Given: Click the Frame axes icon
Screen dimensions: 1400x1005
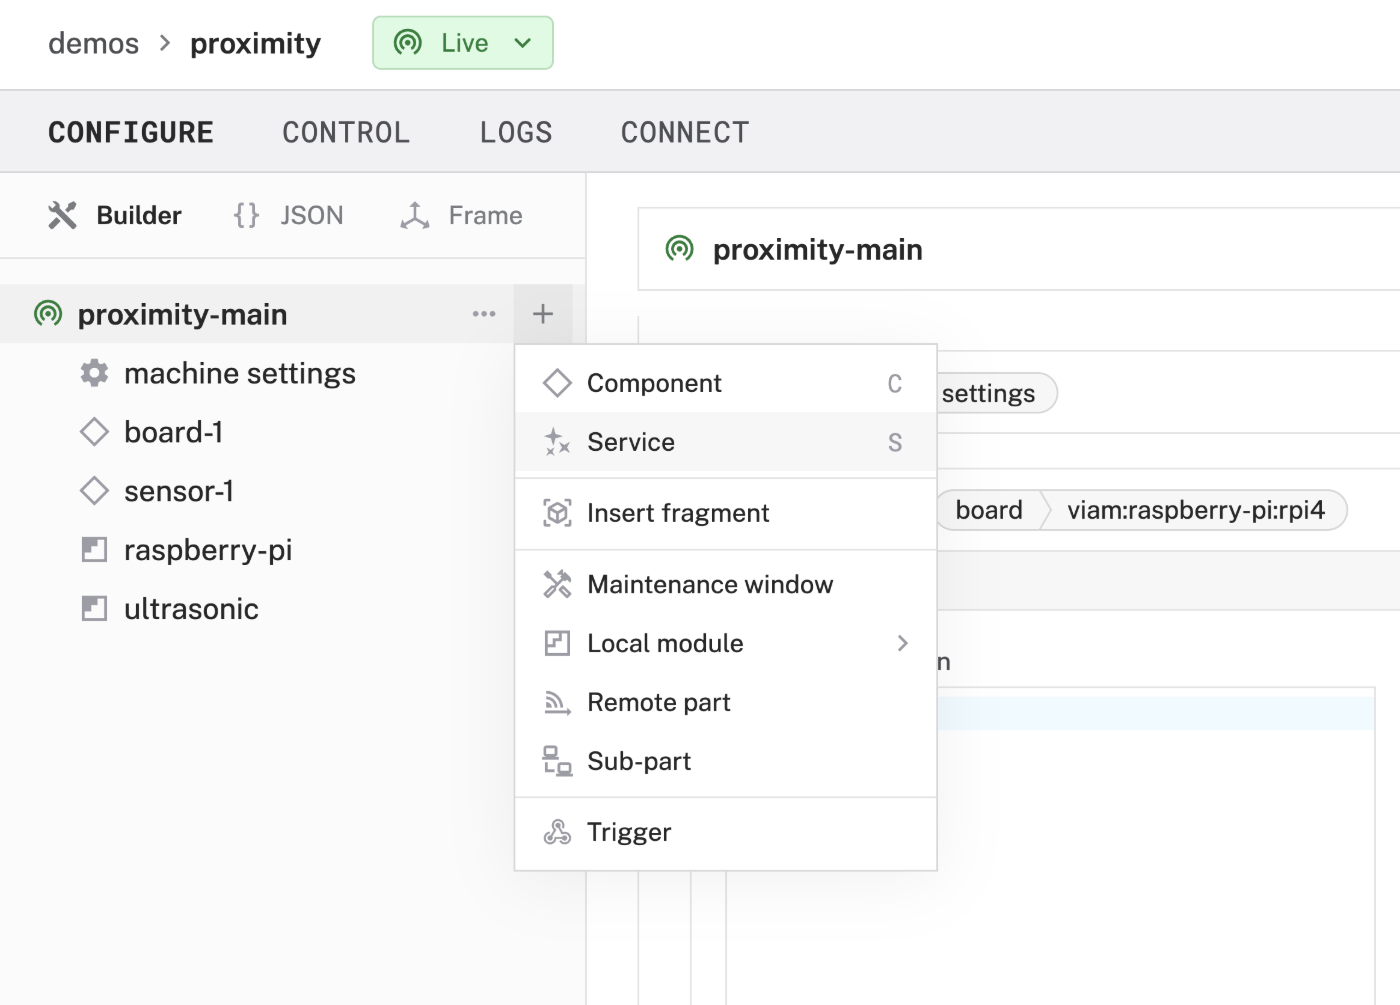Looking at the screenshot, I should [x=414, y=215].
